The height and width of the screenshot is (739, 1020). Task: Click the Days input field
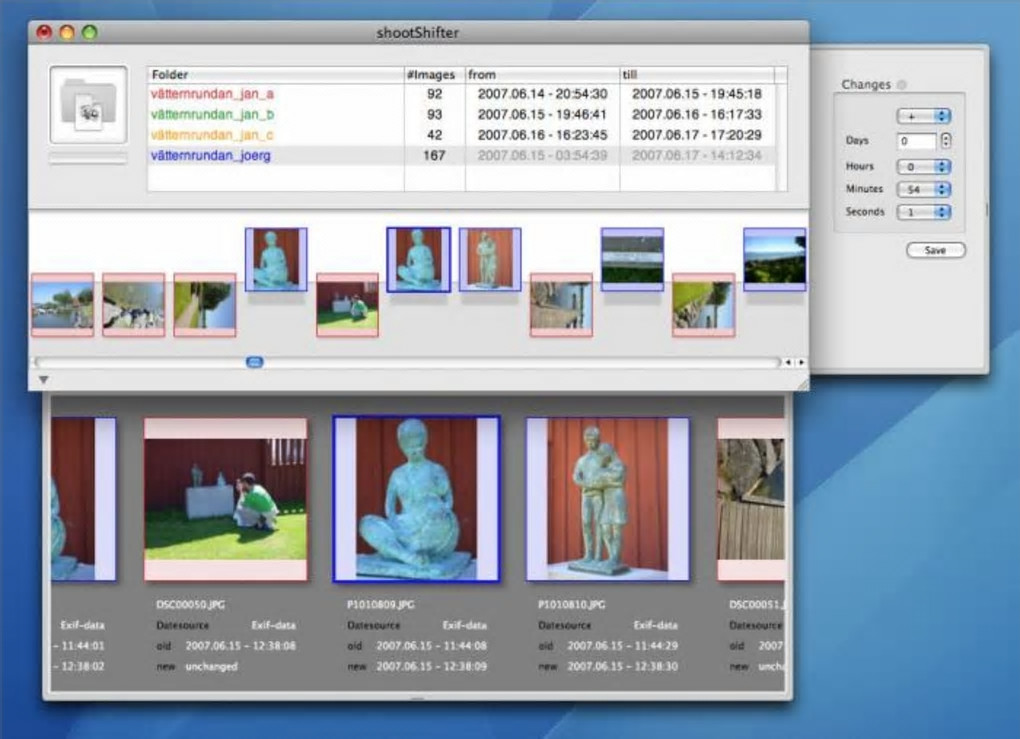pos(917,141)
